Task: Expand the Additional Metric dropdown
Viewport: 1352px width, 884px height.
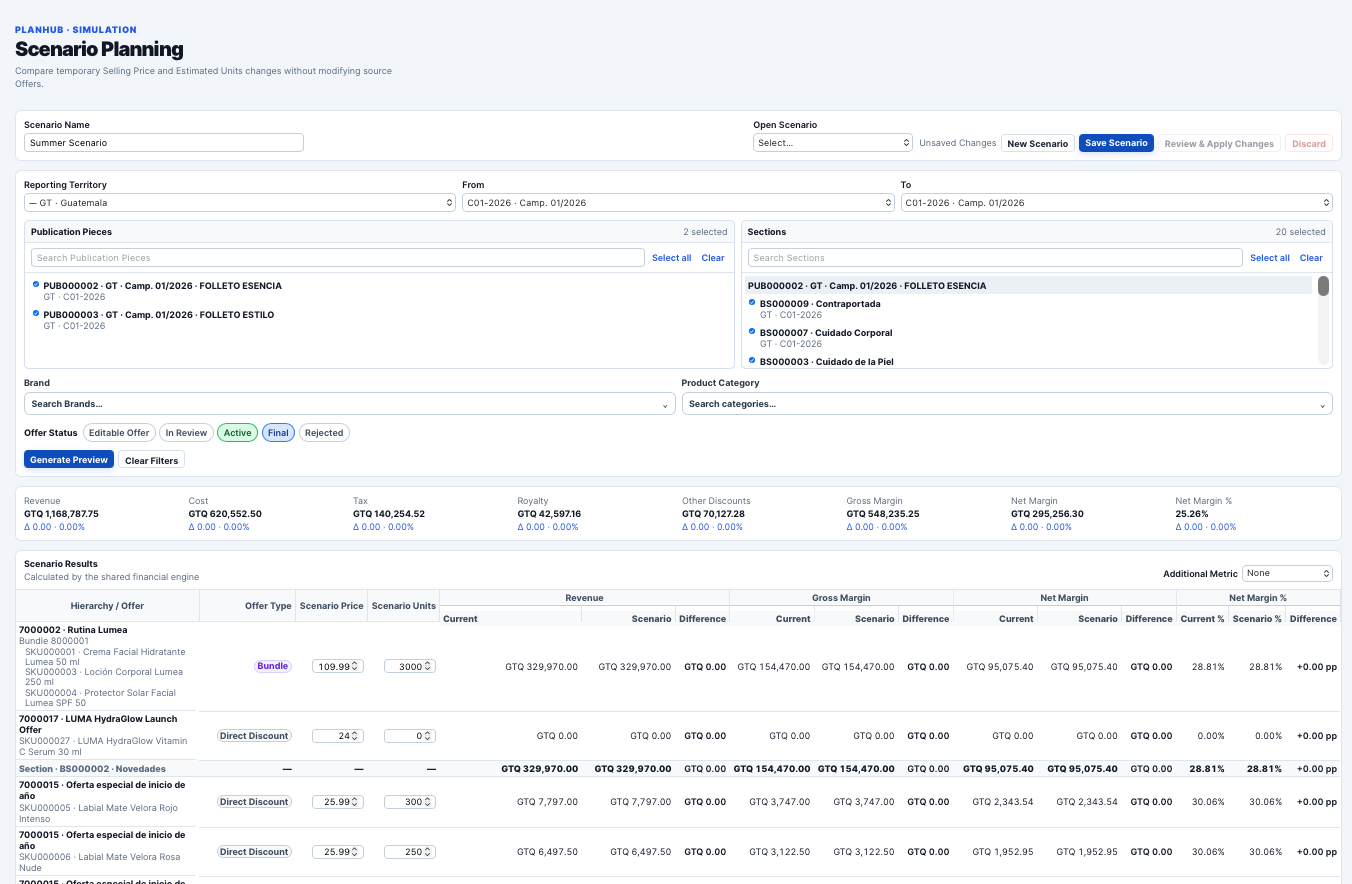Action: 1288,574
